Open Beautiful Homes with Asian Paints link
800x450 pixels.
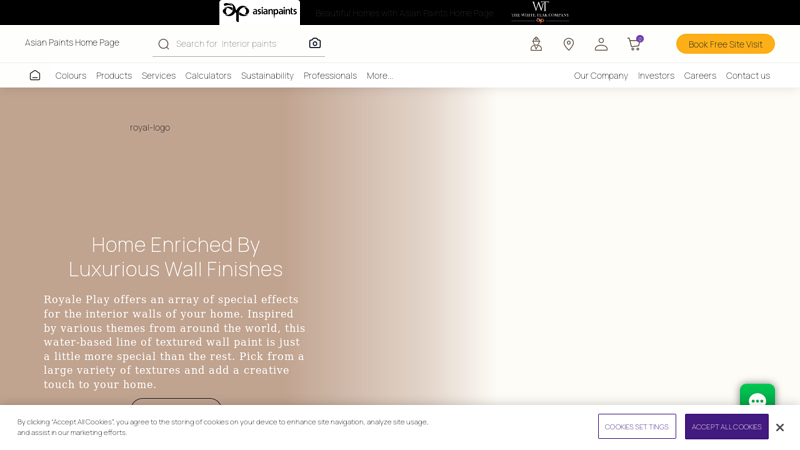(404, 13)
